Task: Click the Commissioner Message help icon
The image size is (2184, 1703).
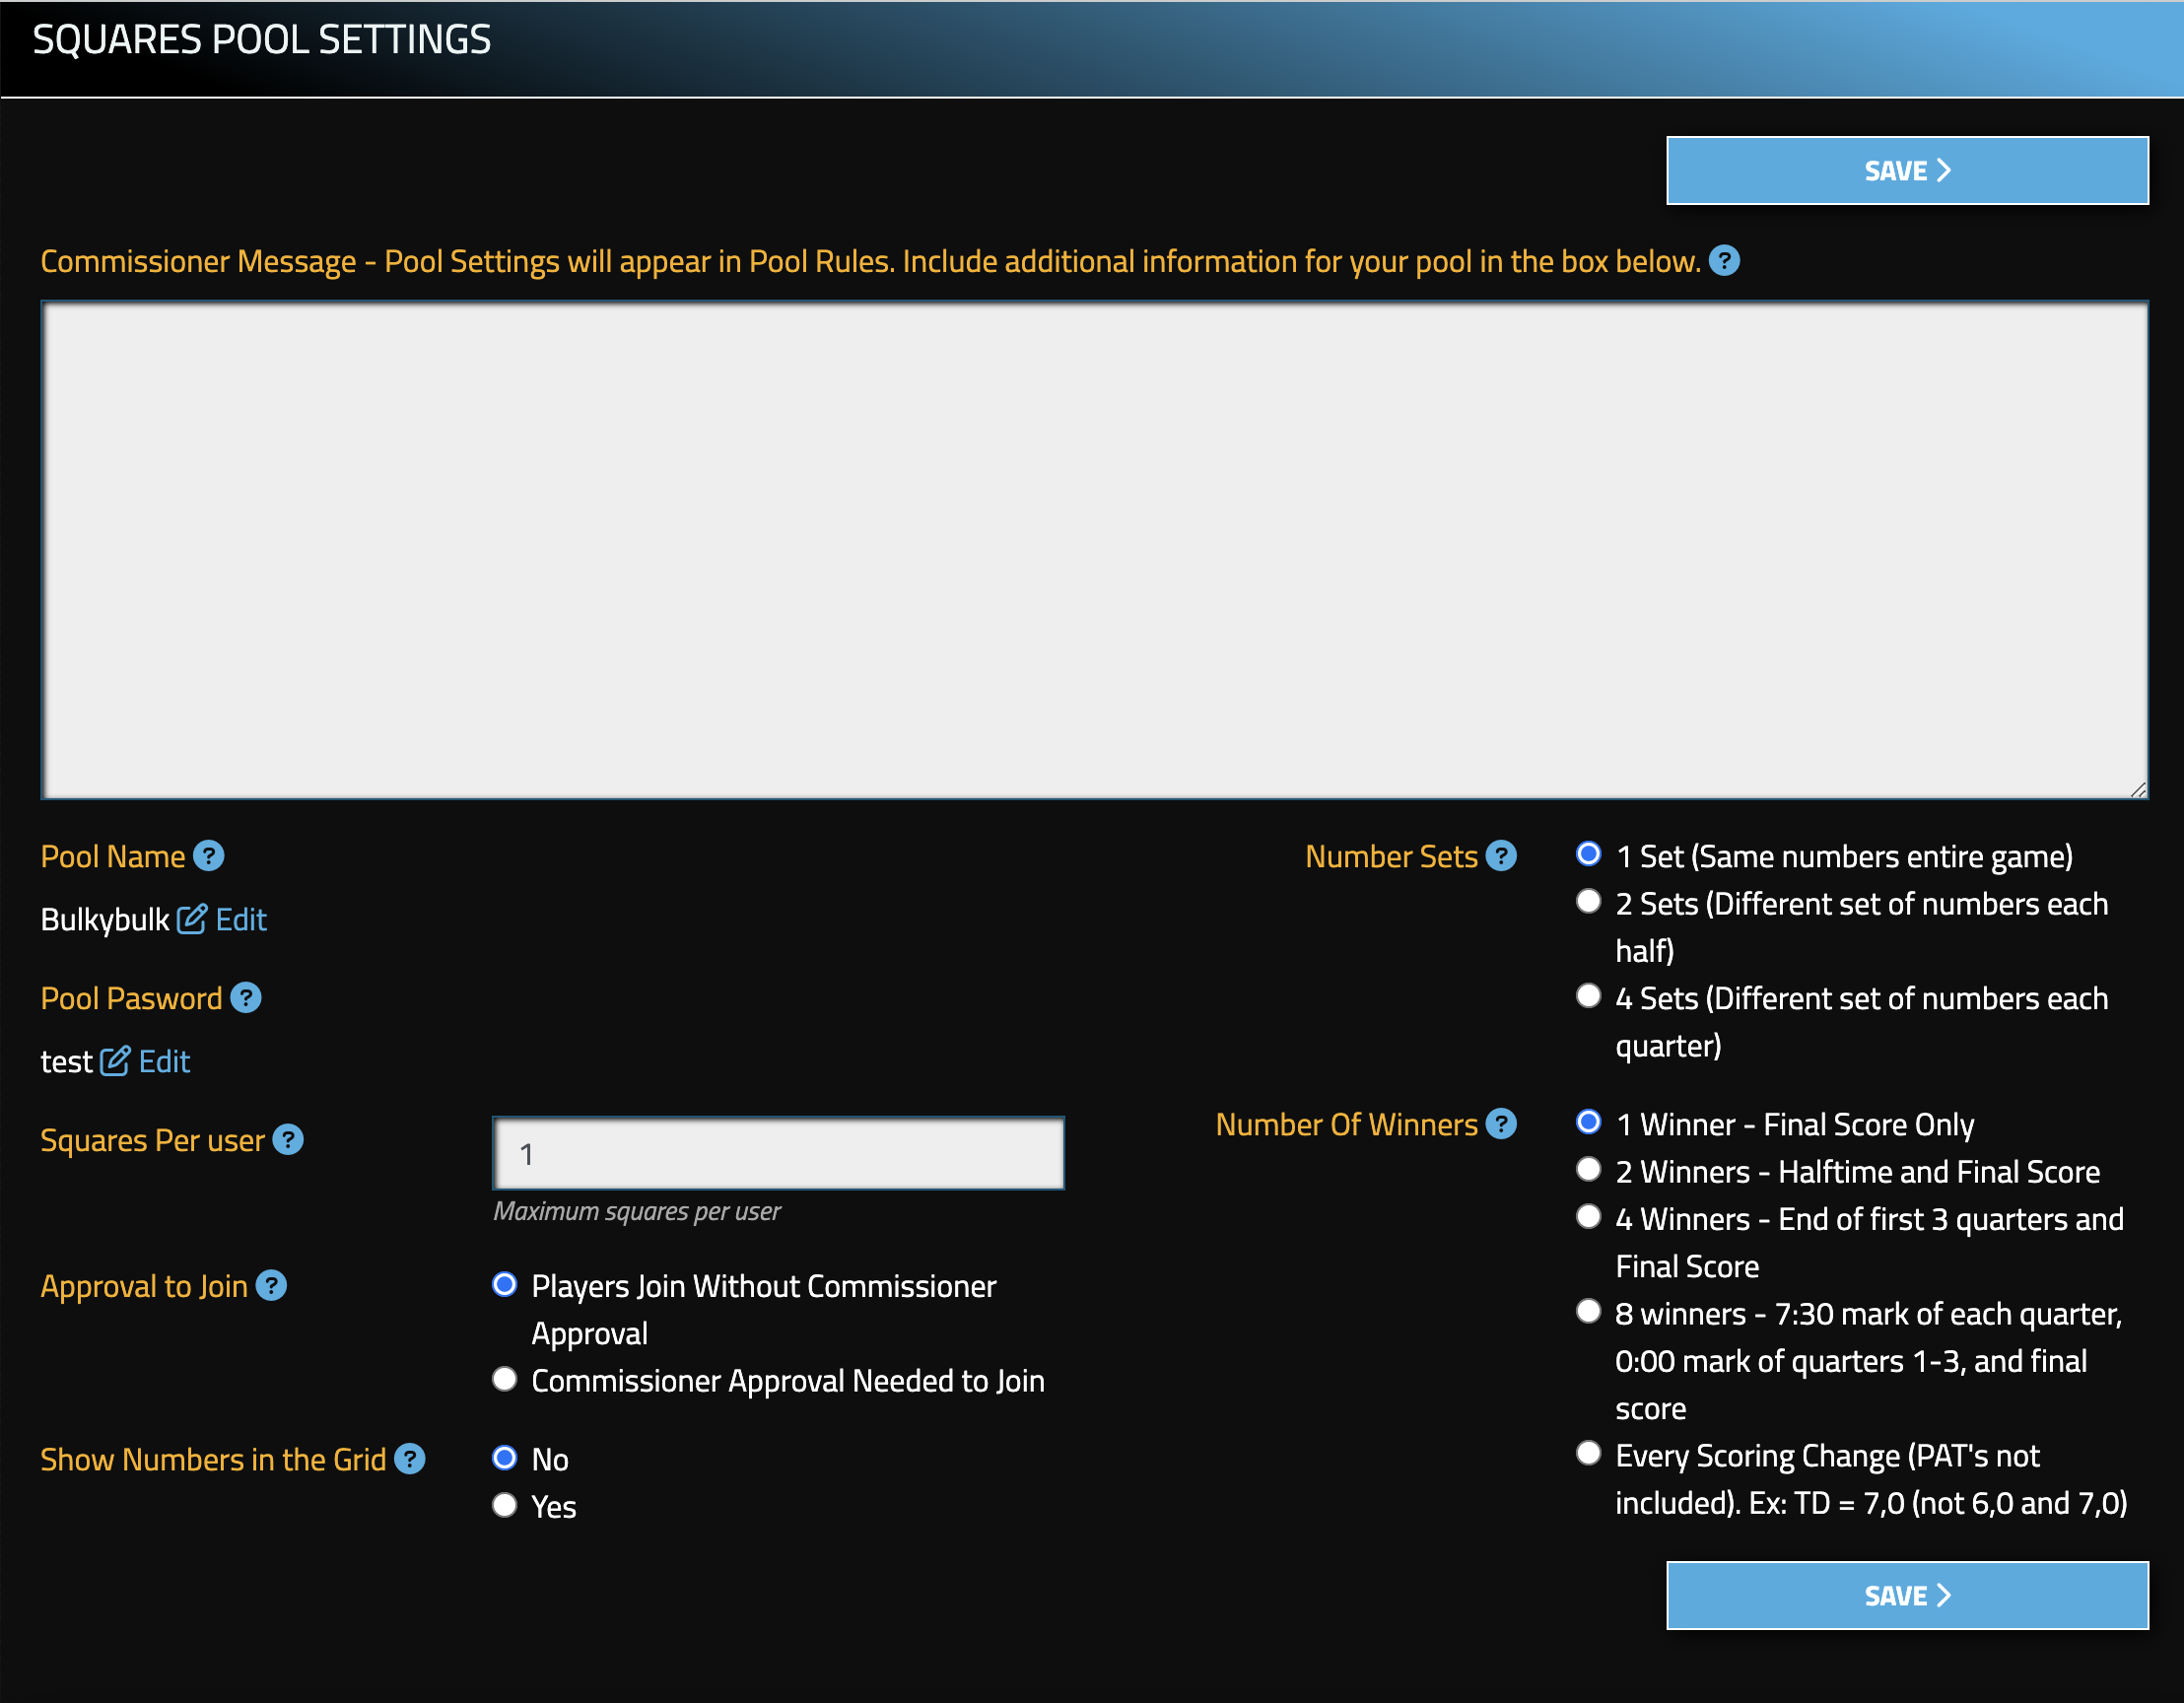Action: (1724, 261)
